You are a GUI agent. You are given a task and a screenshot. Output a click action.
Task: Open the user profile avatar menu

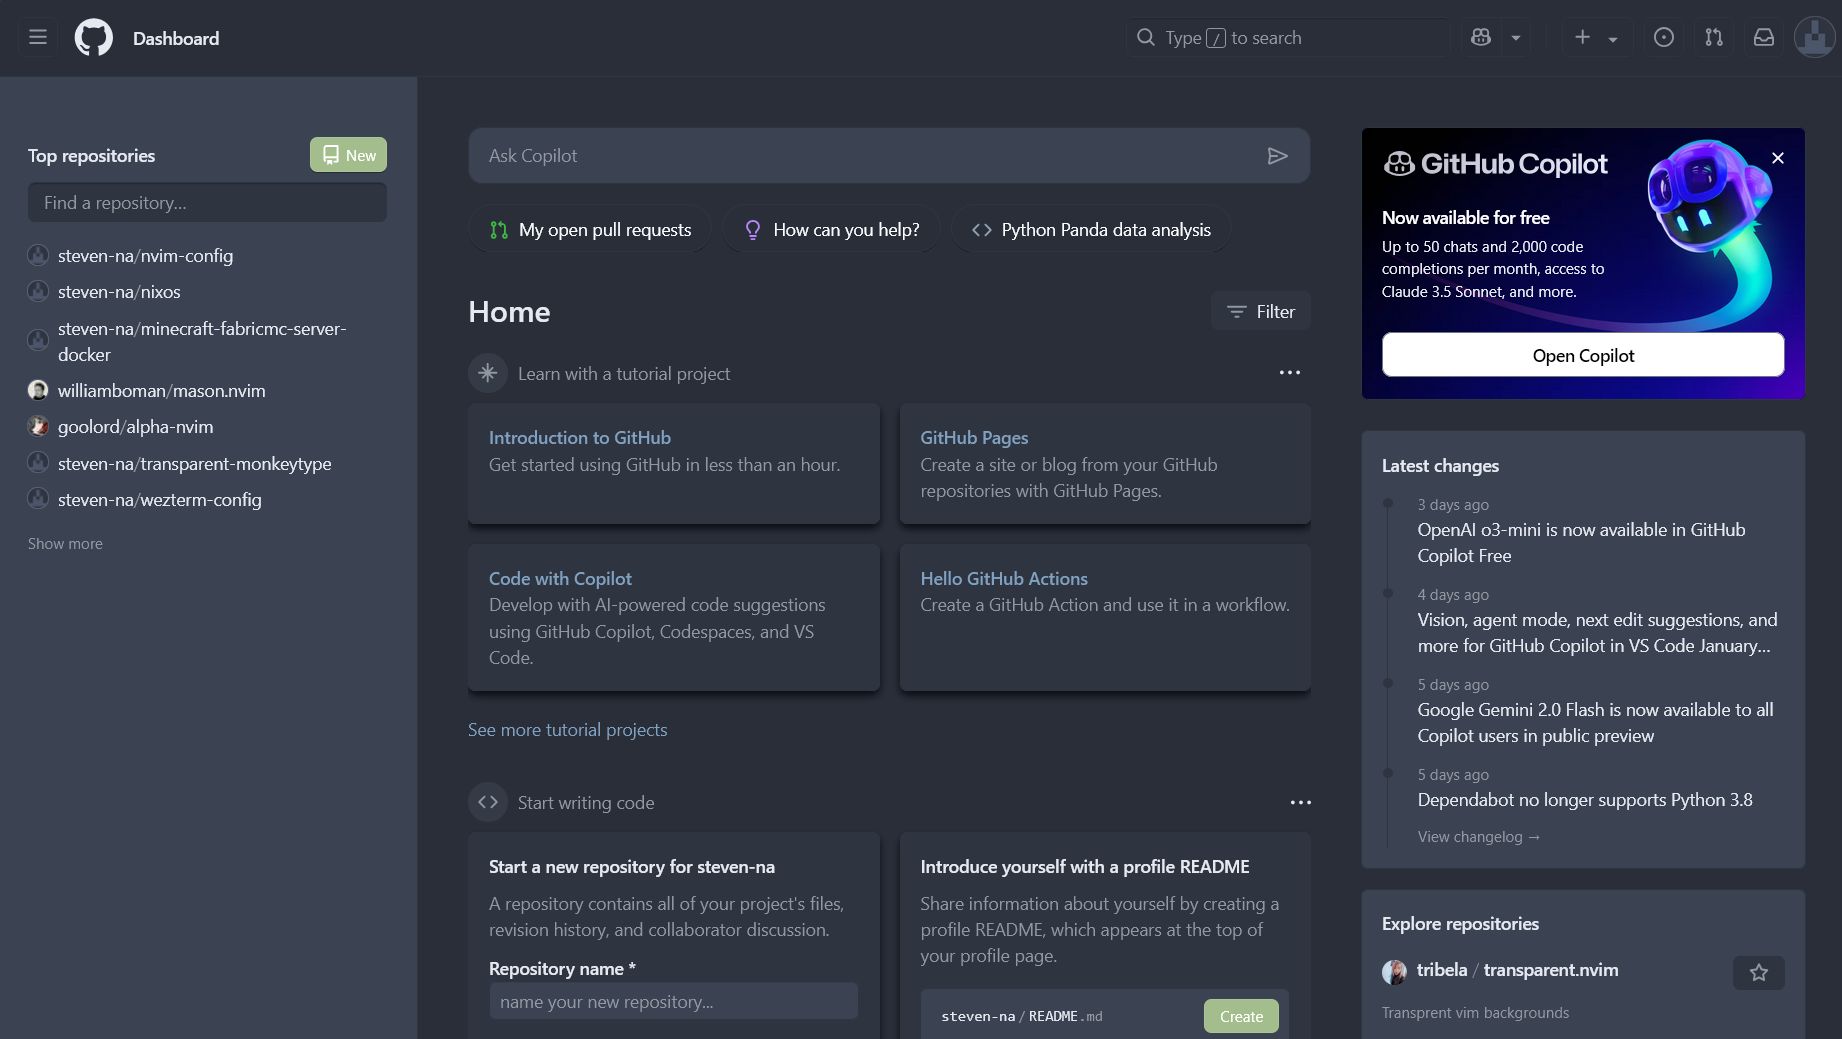[x=1814, y=38]
